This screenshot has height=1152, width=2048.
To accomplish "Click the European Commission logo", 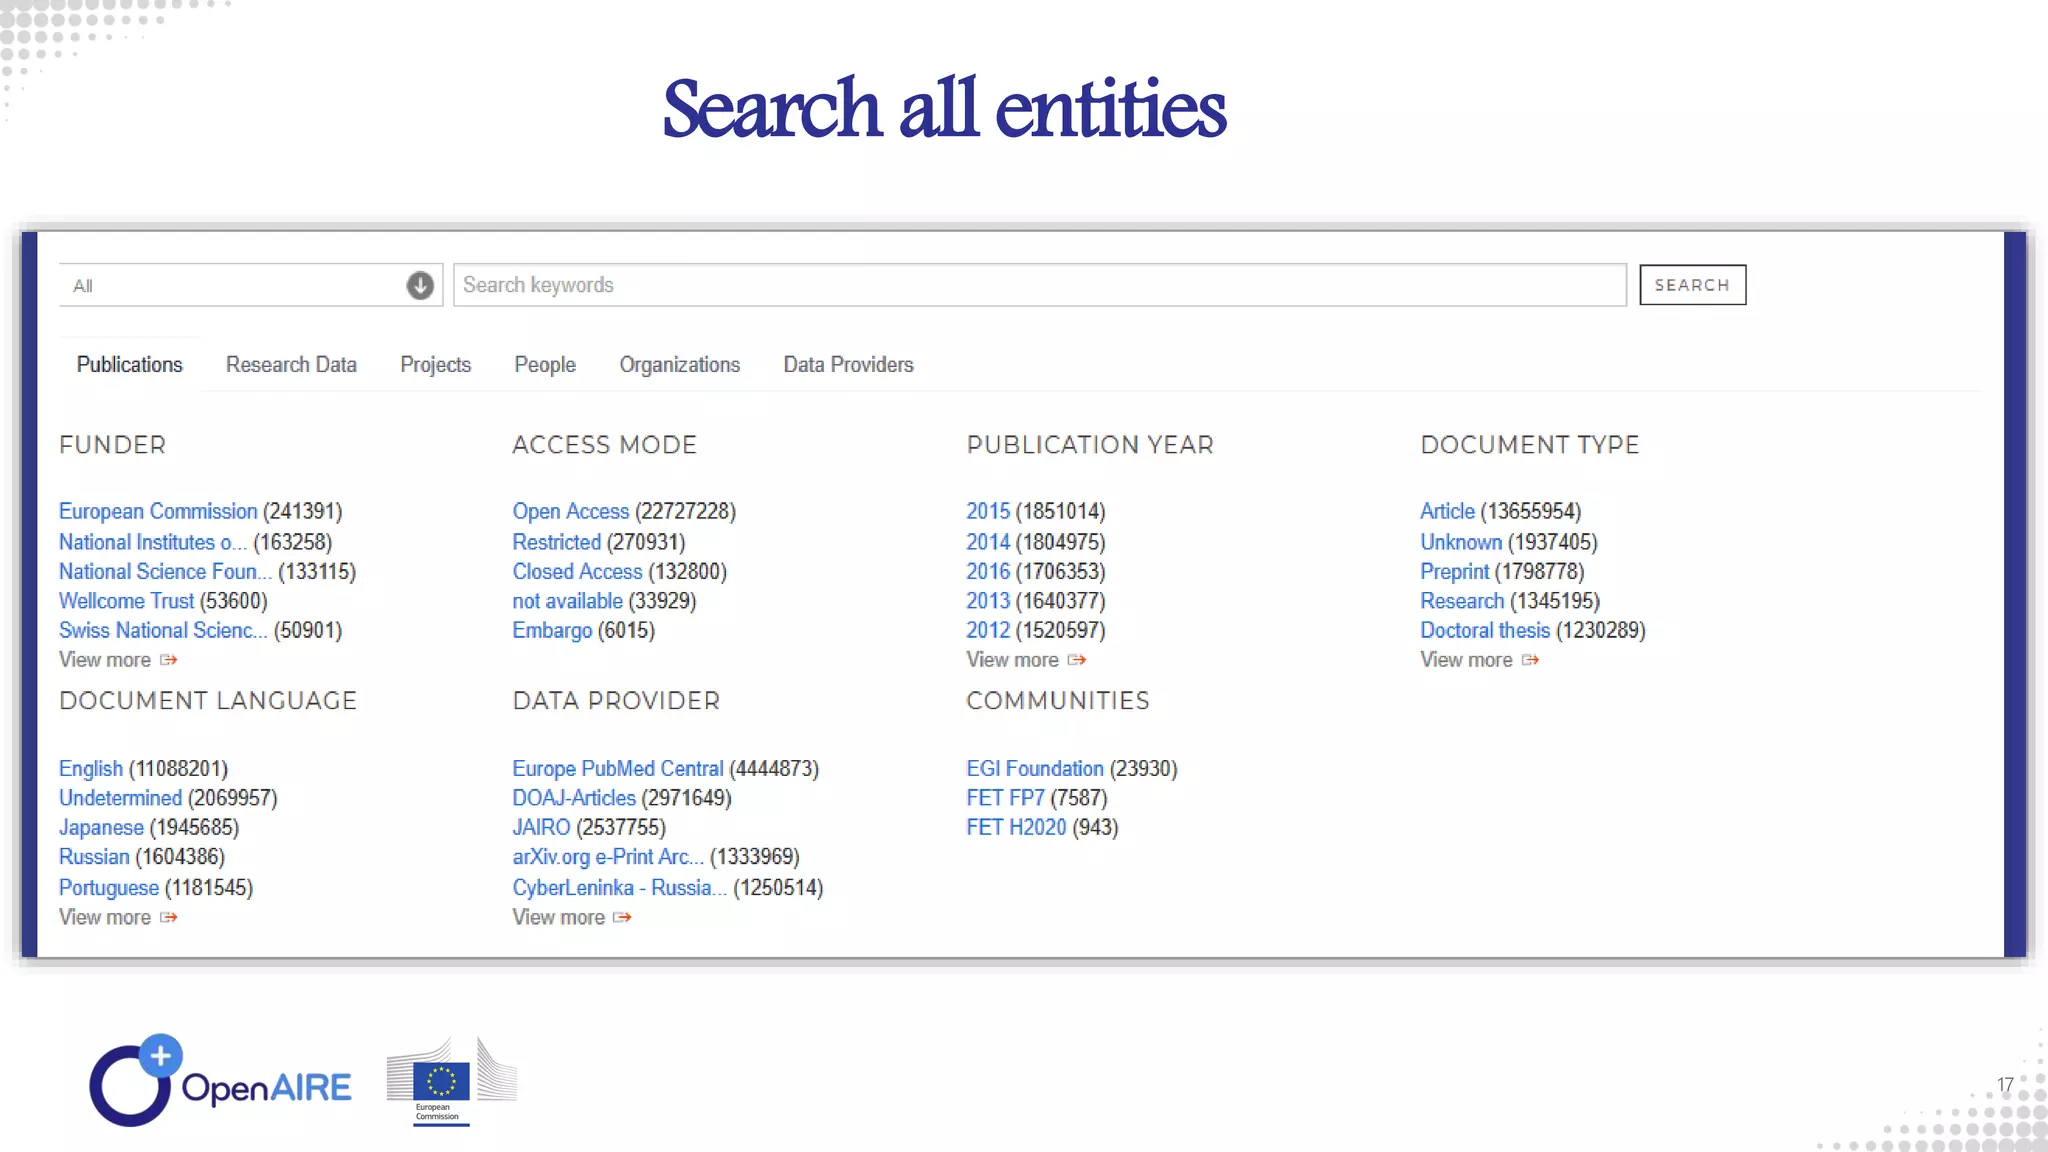I will (451, 1083).
